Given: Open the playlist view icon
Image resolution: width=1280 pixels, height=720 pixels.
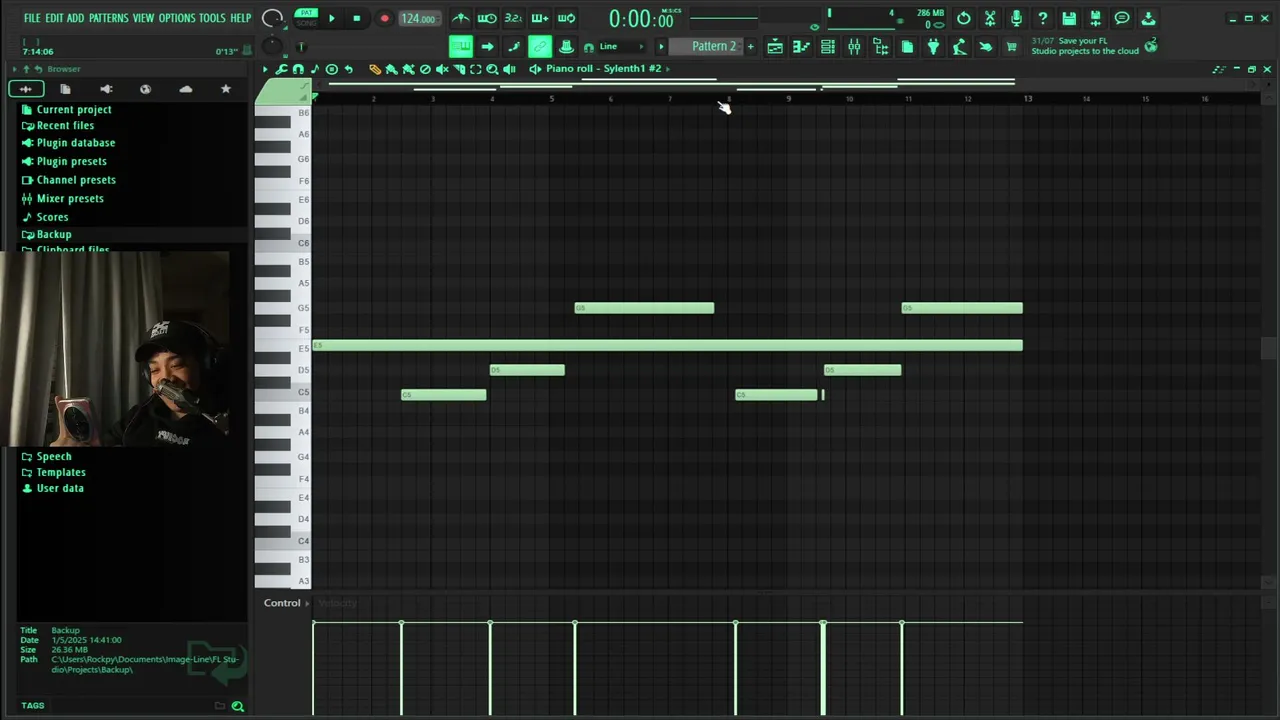Looking at the screenshot, I should [774, 46].
